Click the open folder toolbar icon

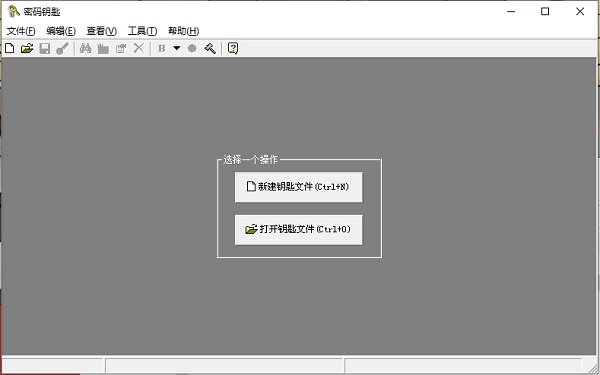click(27, 49)
